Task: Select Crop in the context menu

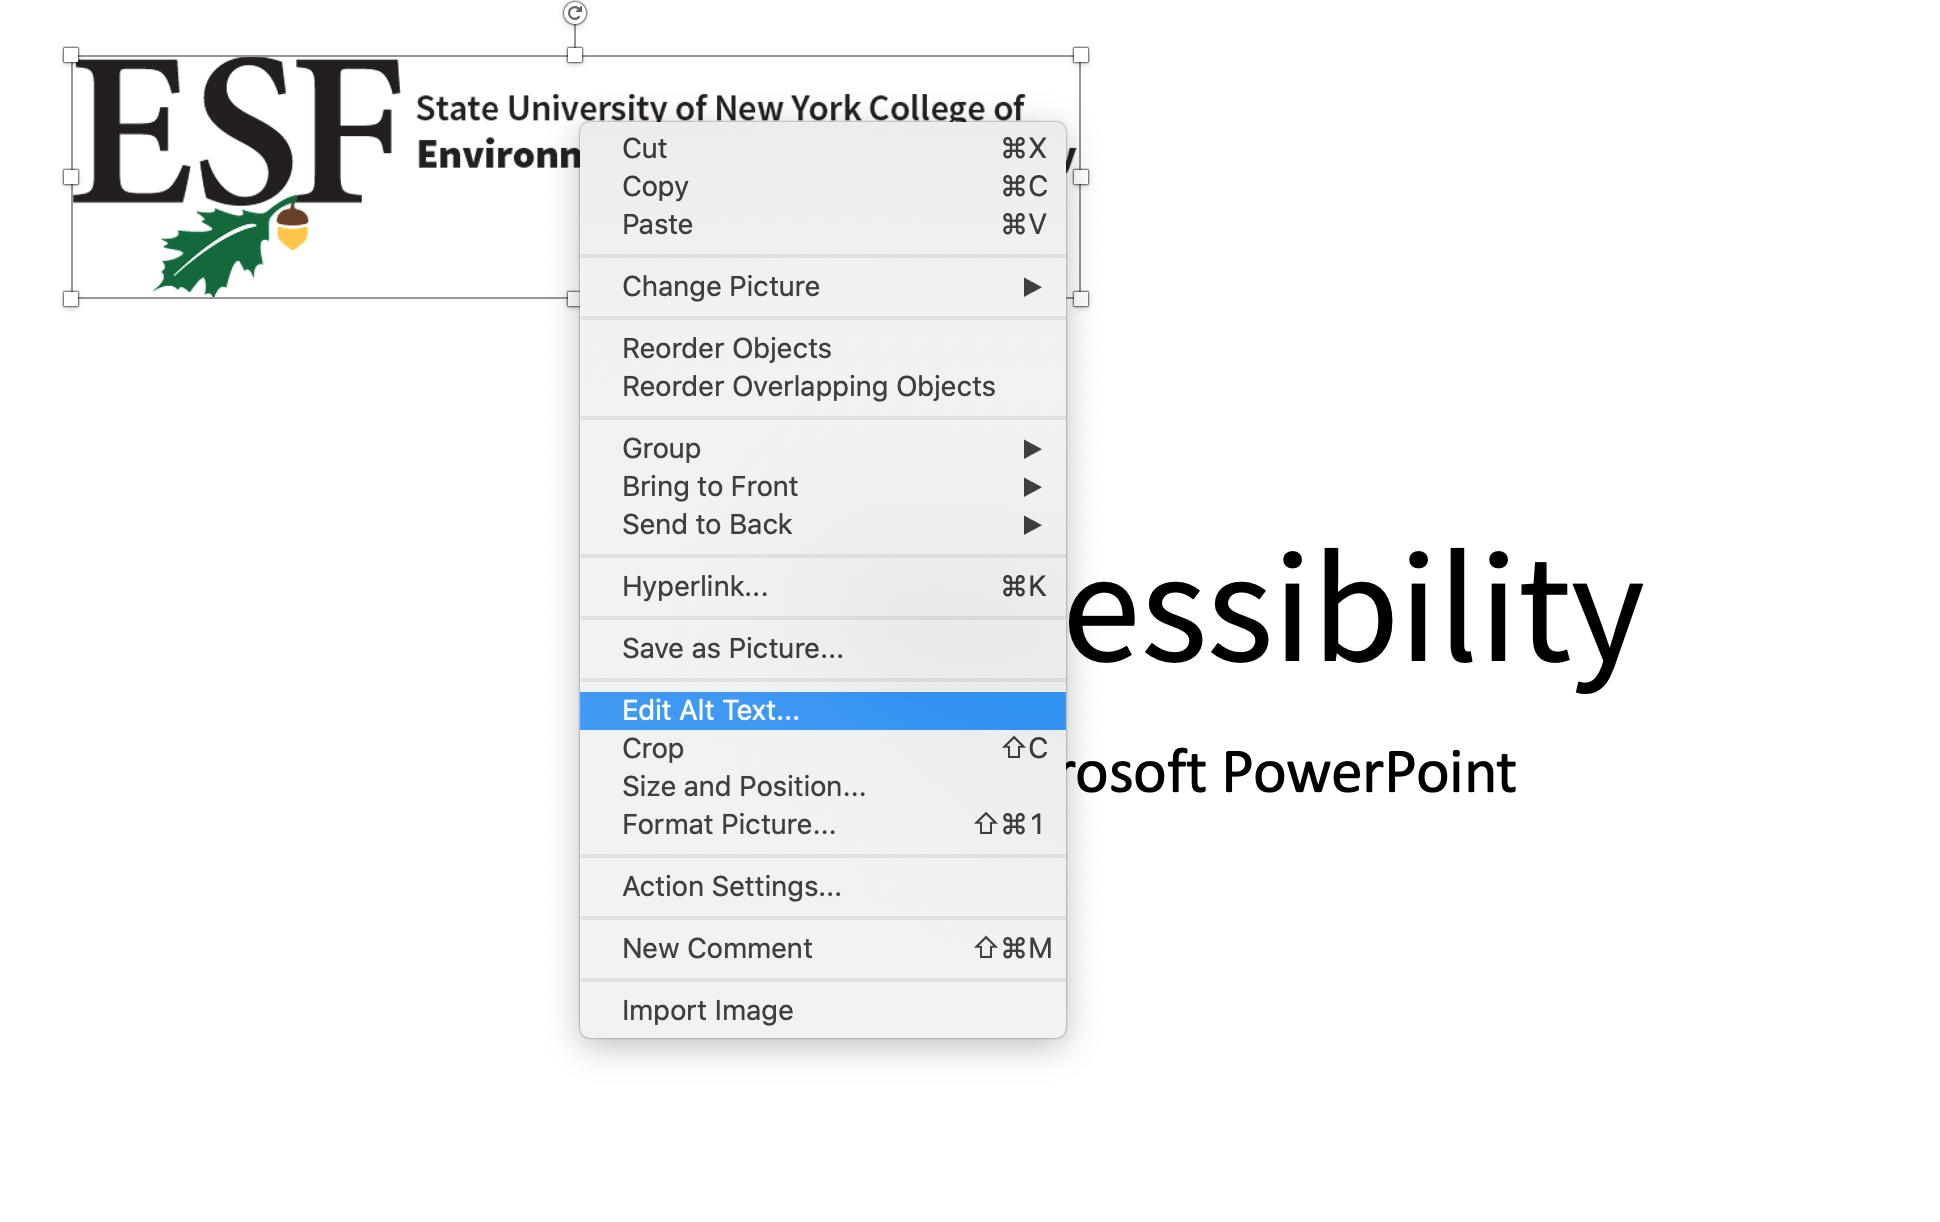Action: (x=822, y=748)
